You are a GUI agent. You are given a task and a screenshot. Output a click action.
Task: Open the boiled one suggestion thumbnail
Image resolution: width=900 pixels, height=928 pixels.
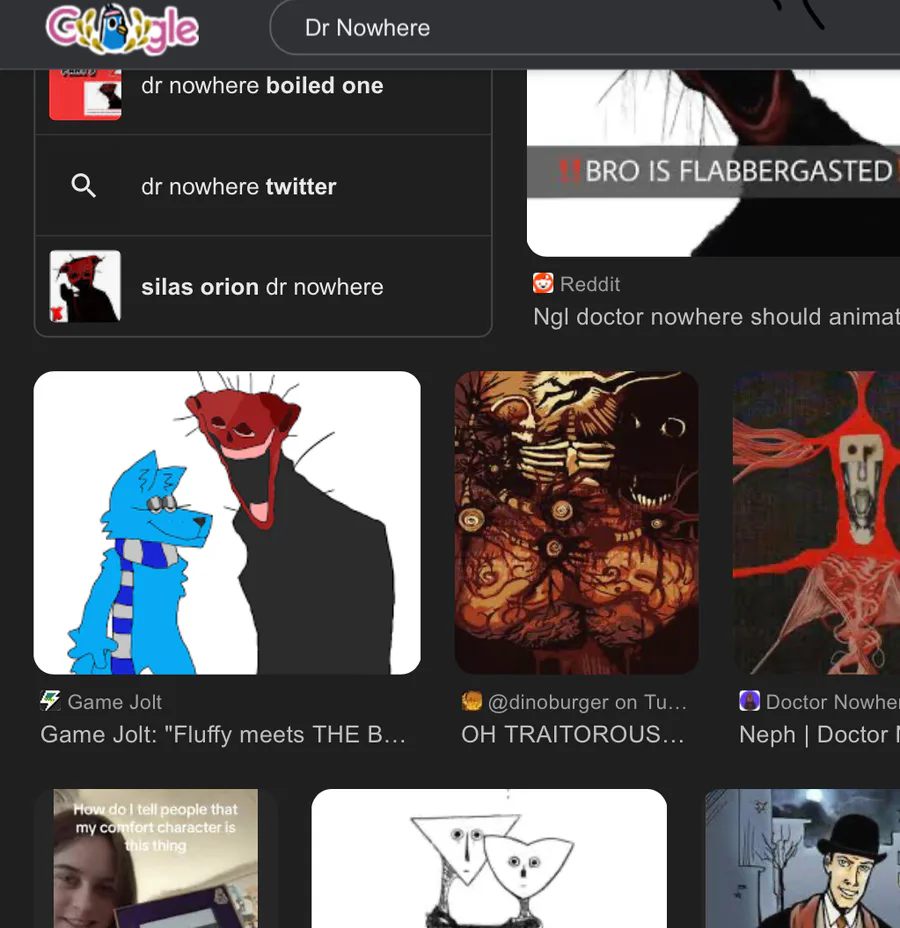tap(85, 94)
